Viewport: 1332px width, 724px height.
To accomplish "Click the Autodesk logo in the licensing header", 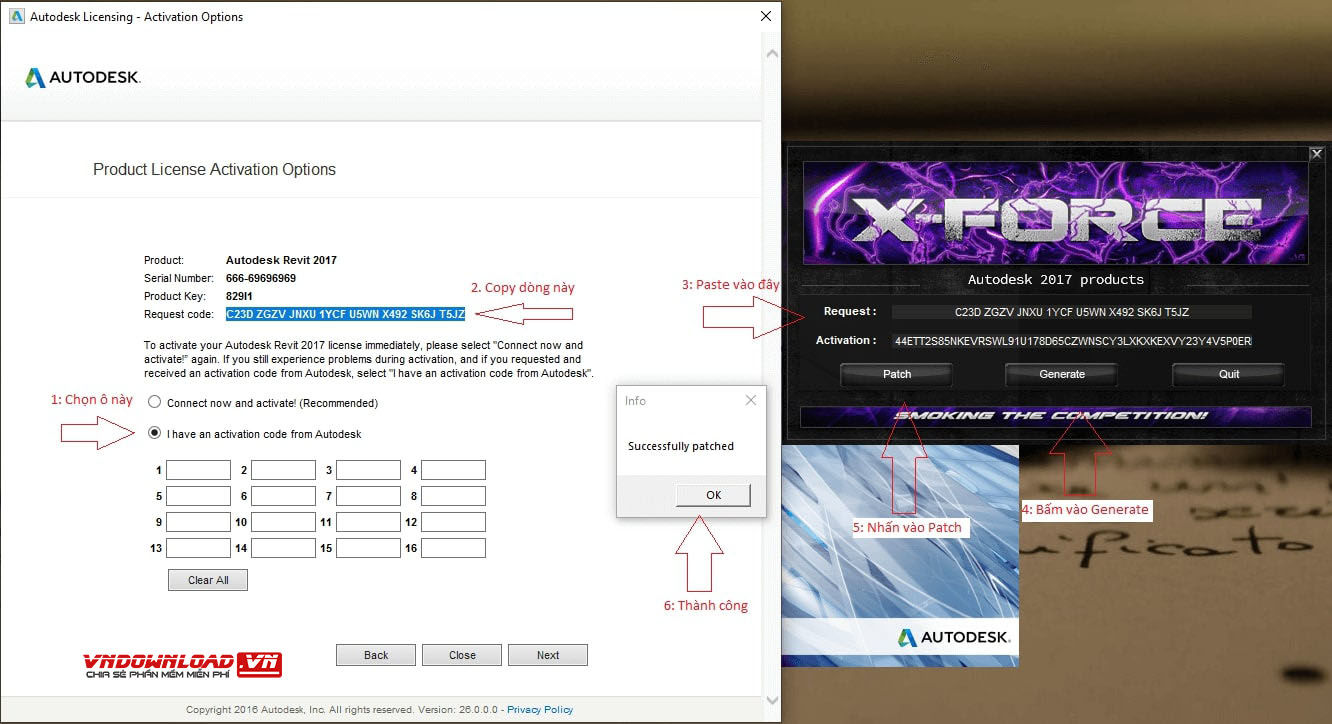I will (83, 77).
